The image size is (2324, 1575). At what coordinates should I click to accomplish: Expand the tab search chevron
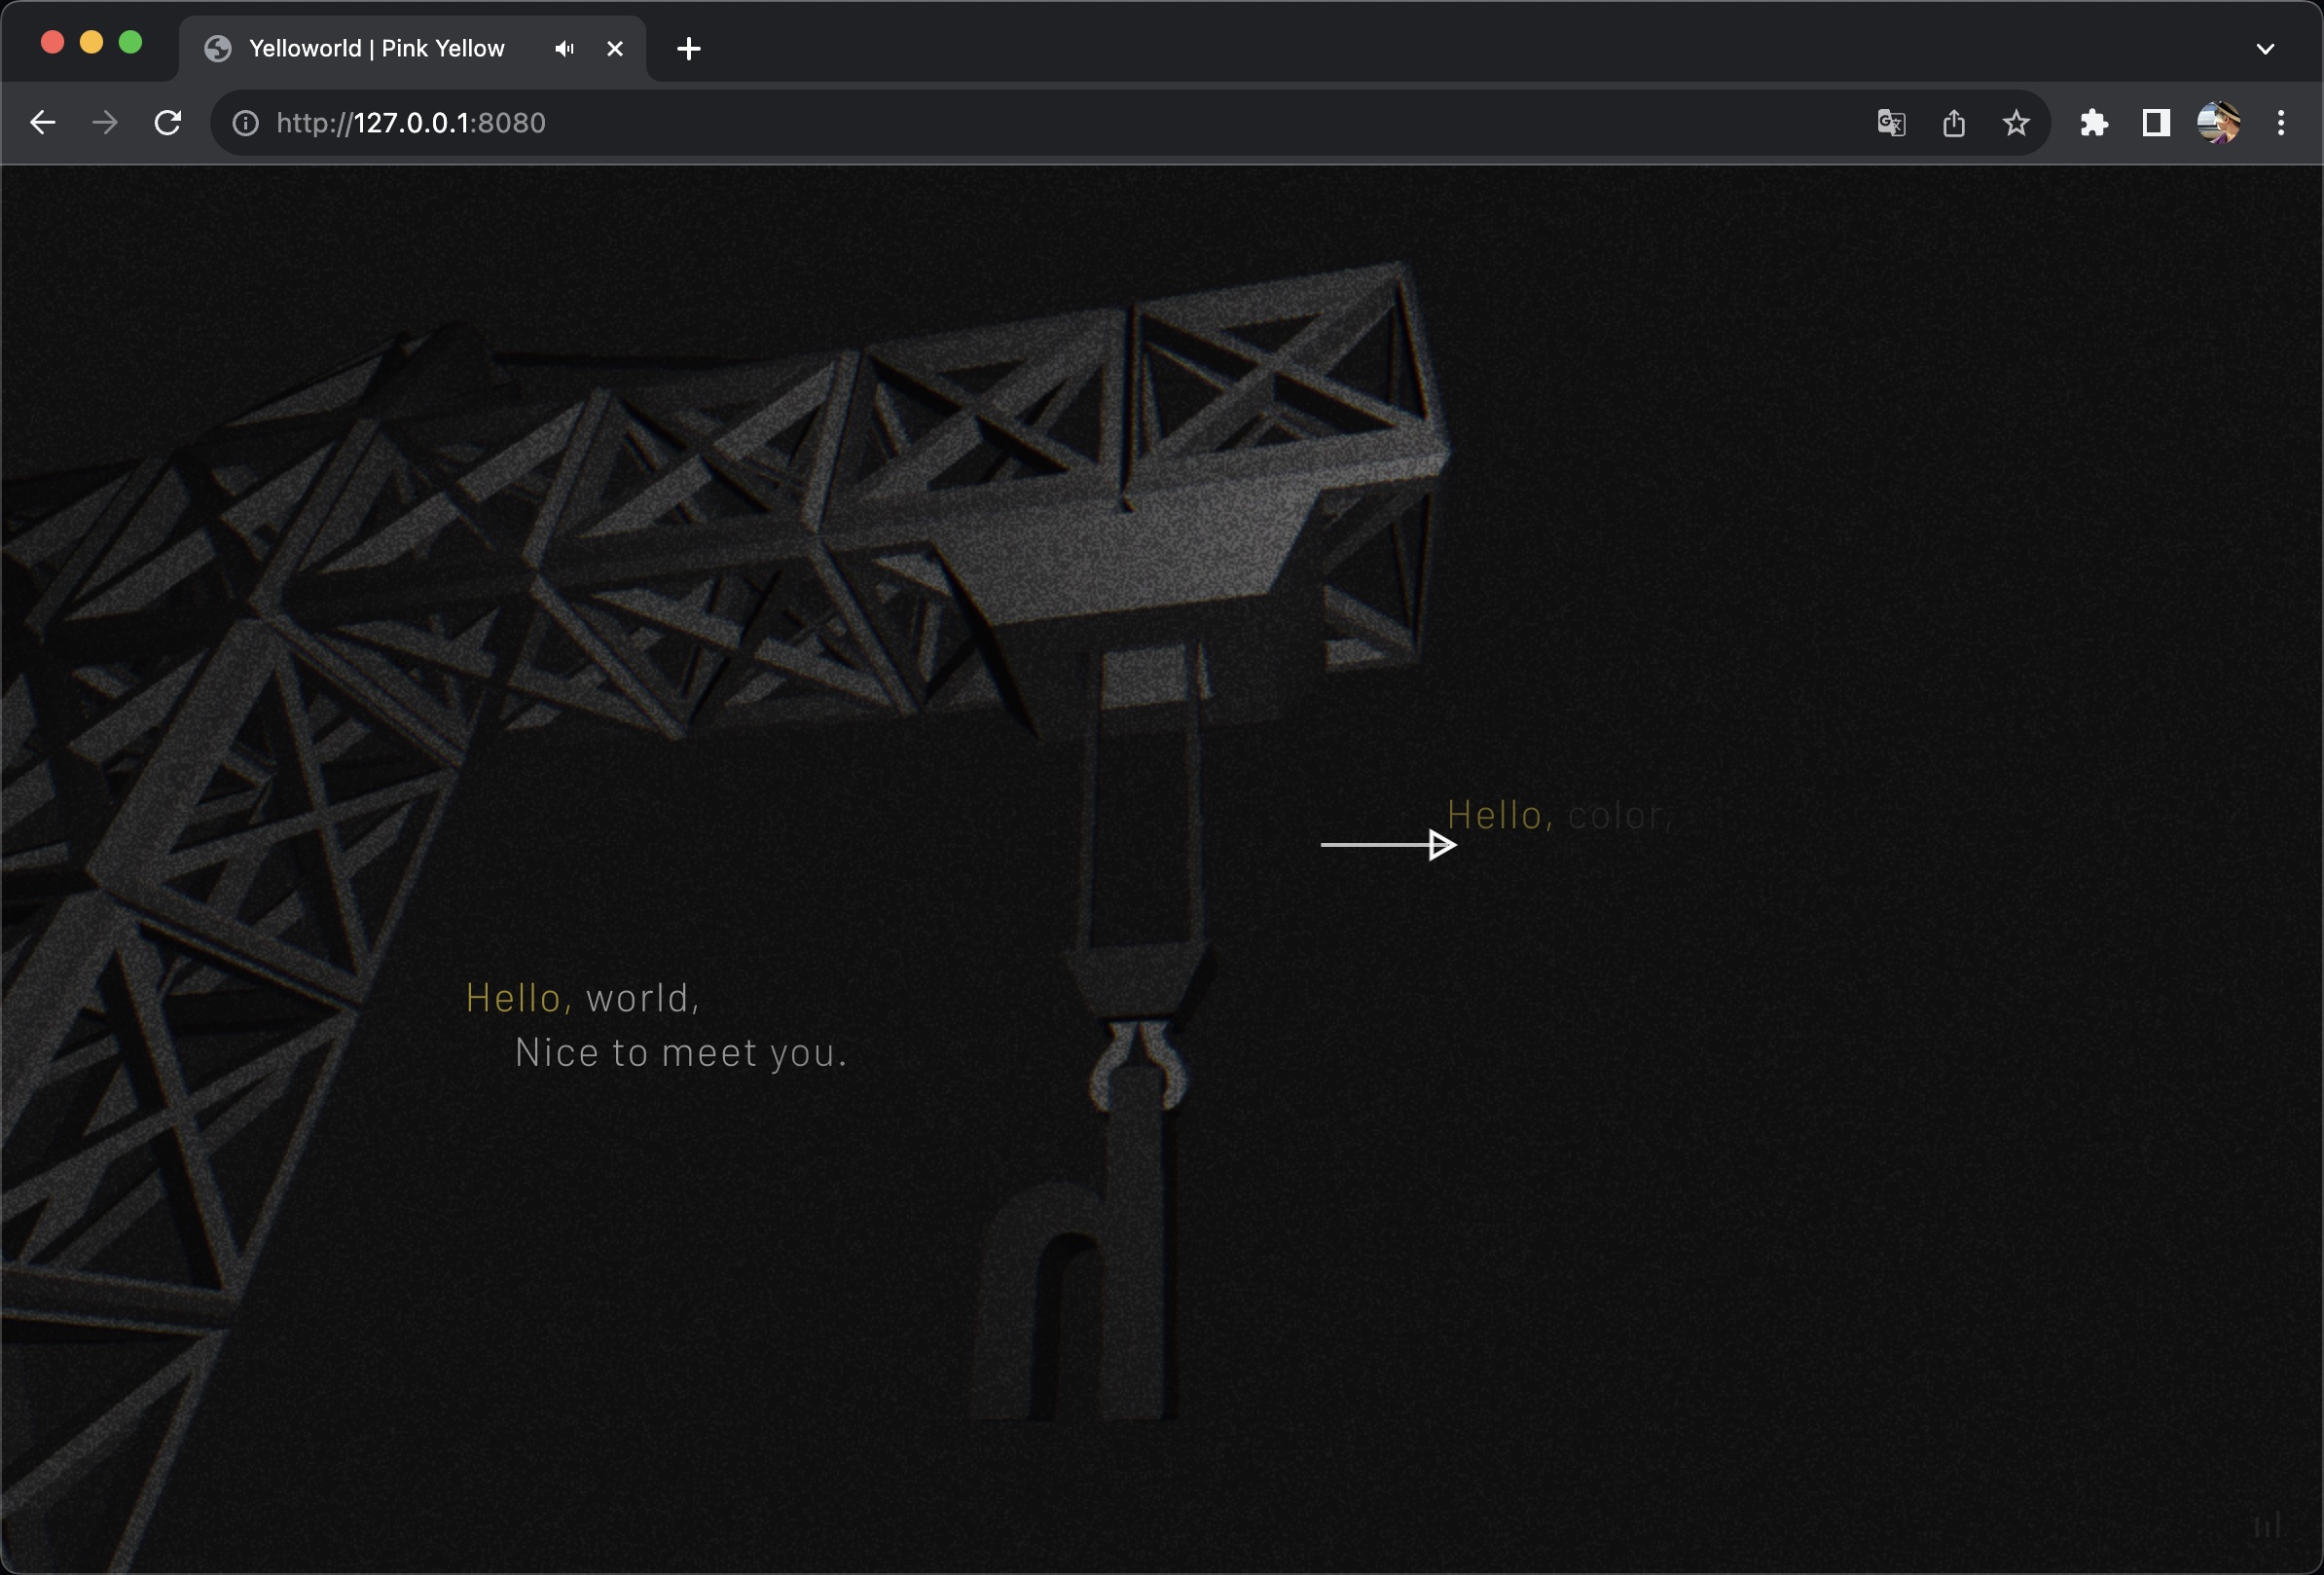coord(2265,49)
